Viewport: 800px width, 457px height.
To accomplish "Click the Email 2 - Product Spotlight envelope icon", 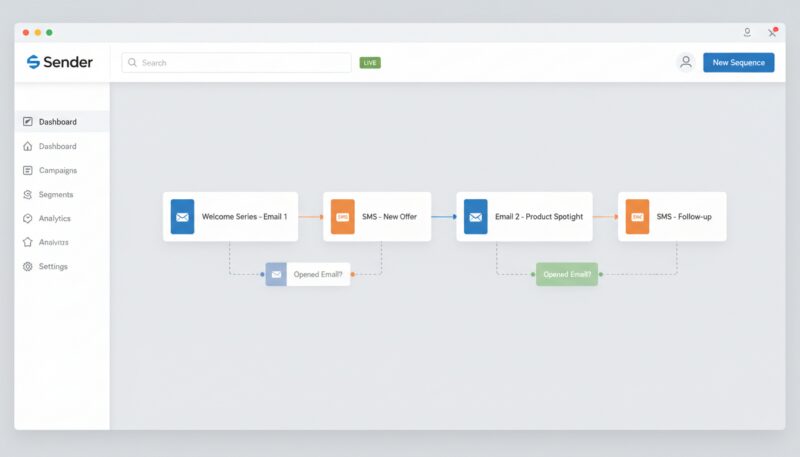I will point(475,216).
